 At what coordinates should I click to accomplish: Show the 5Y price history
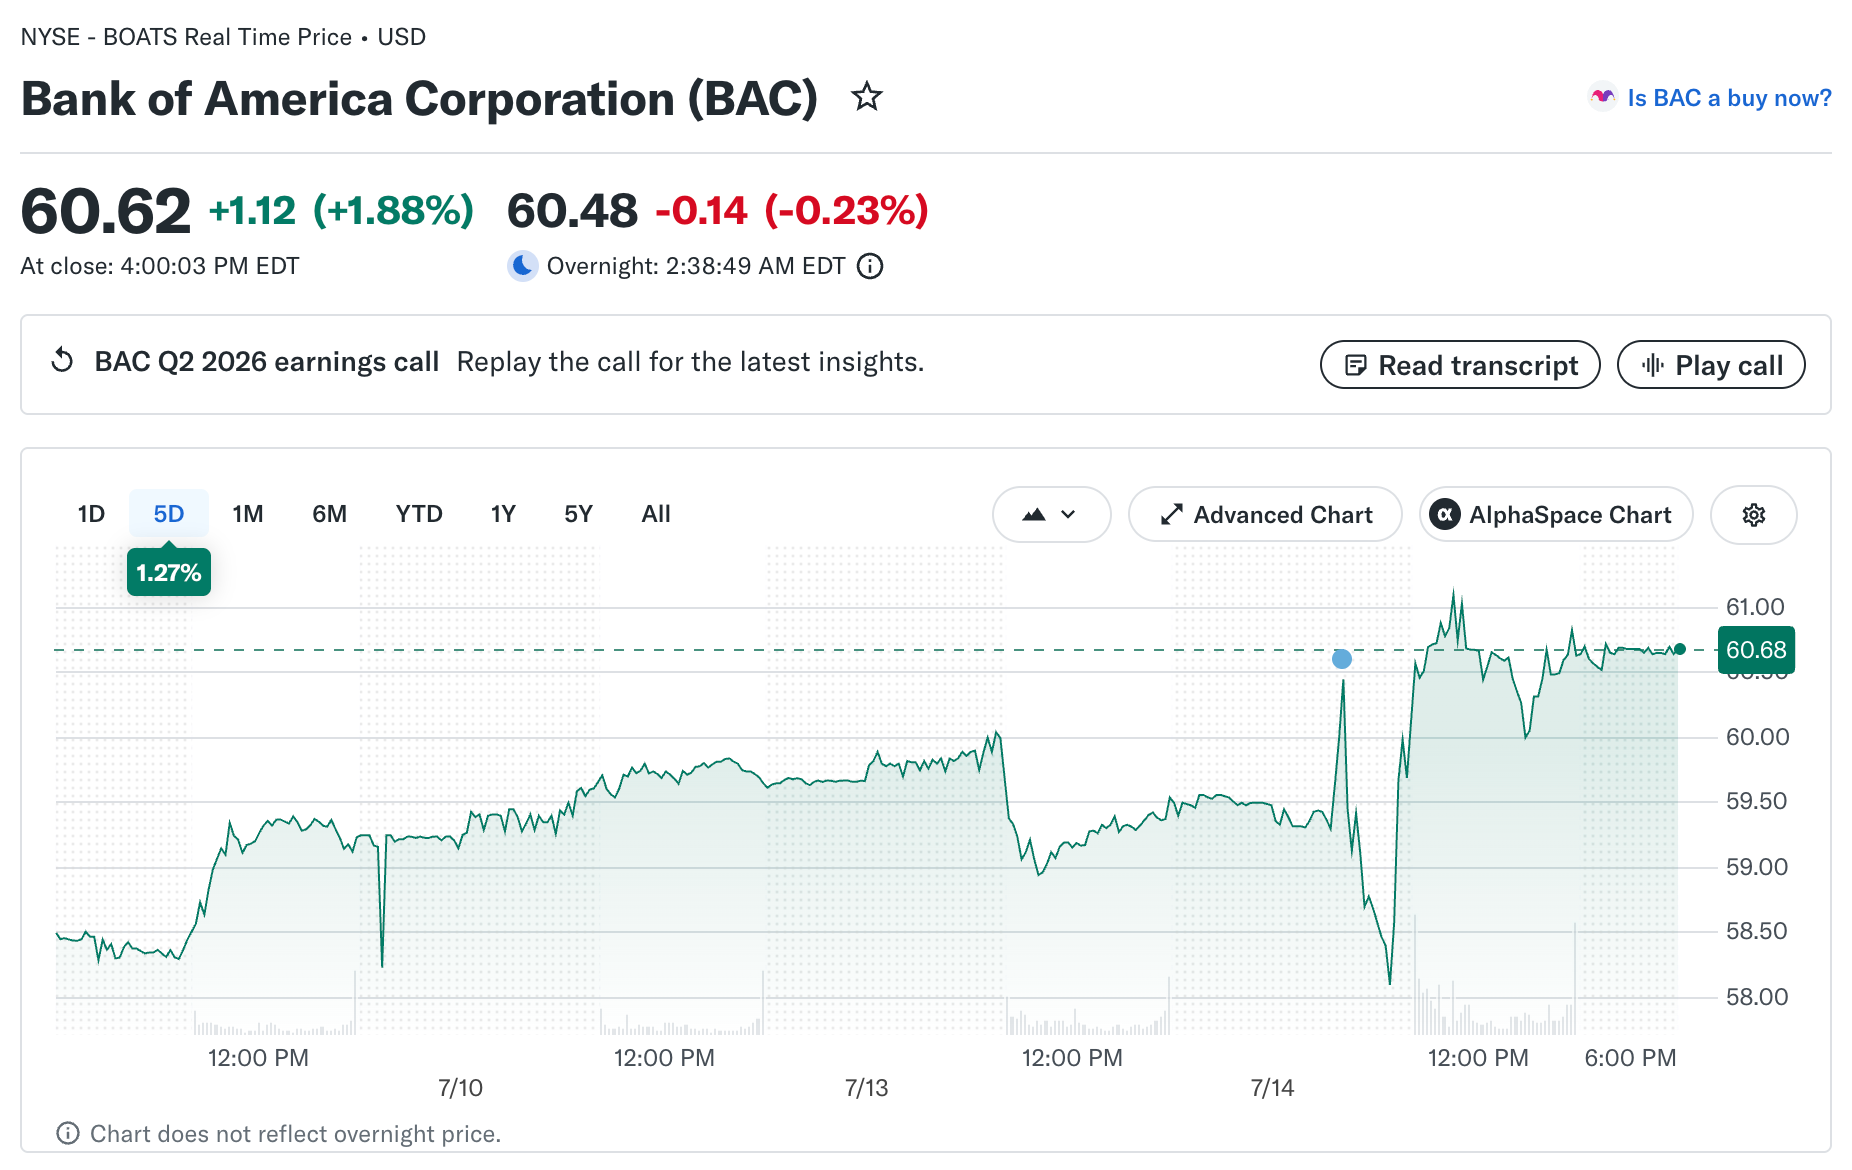[x=578, y=514]
